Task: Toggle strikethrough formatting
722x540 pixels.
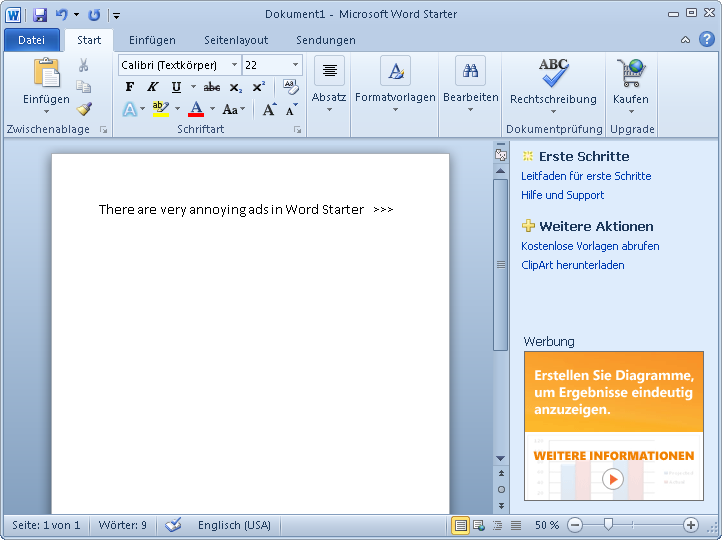Action: [x=211, y=87]
